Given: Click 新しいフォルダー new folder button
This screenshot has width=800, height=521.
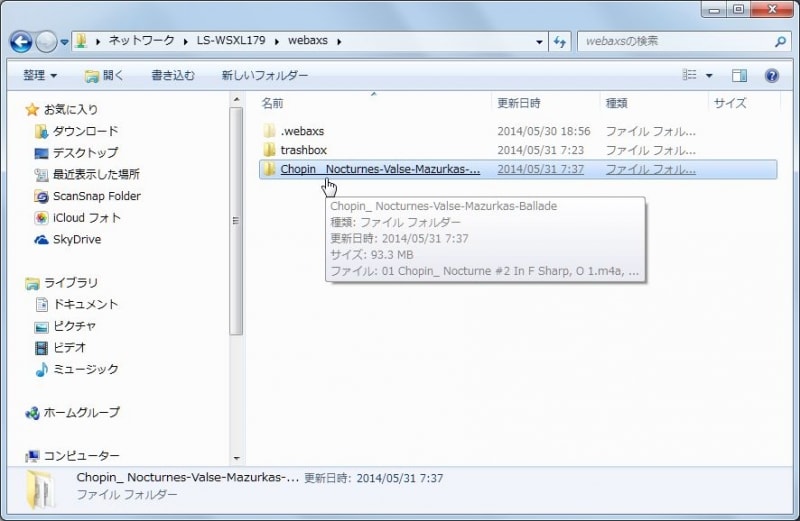Looking at the screenshot, I should tap(264, 76).
